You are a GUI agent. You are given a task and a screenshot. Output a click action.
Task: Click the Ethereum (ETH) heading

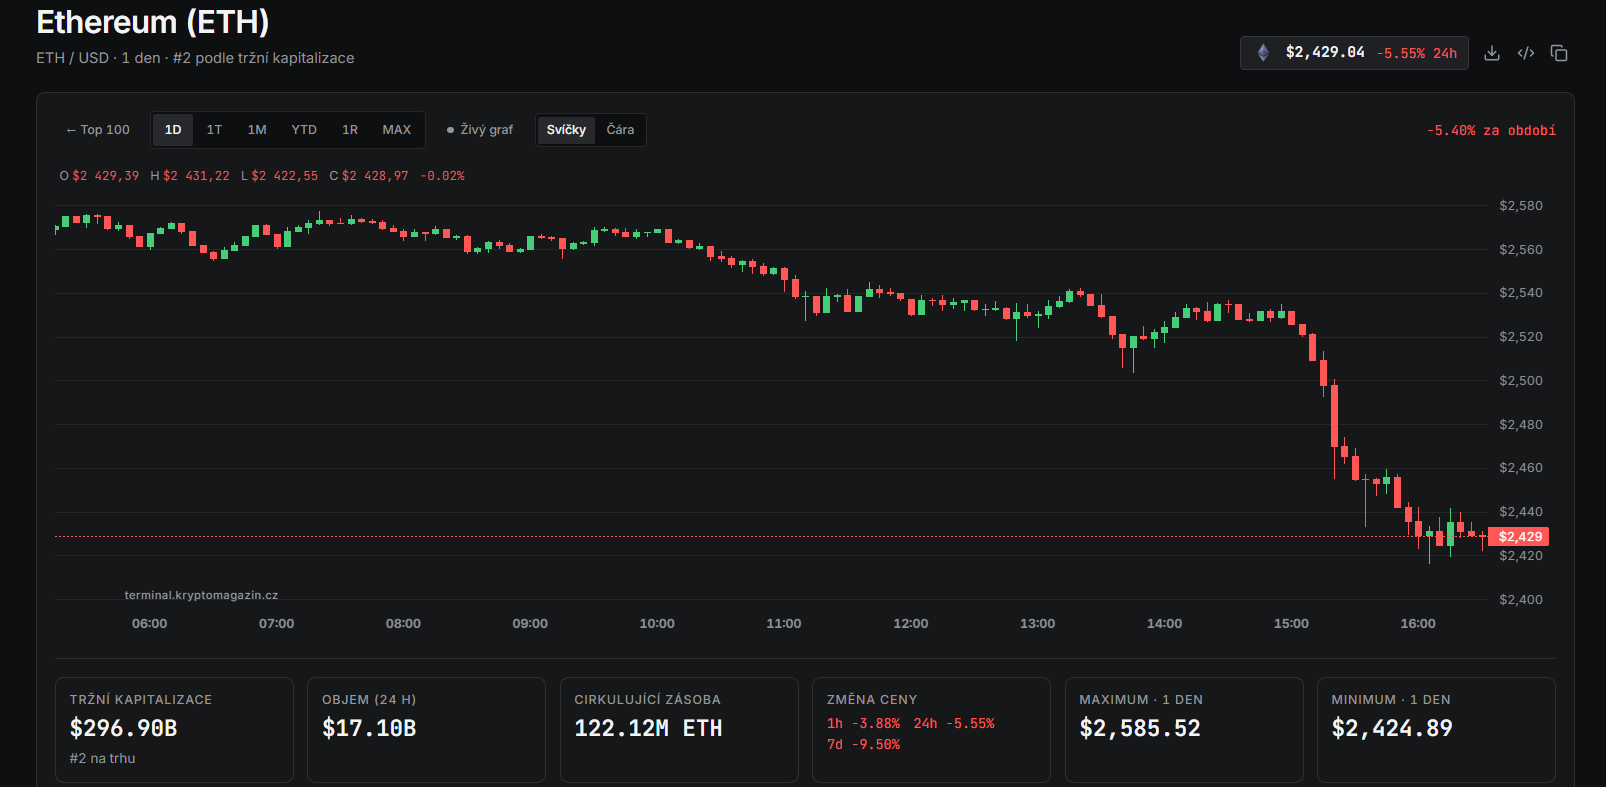(153, 22)
